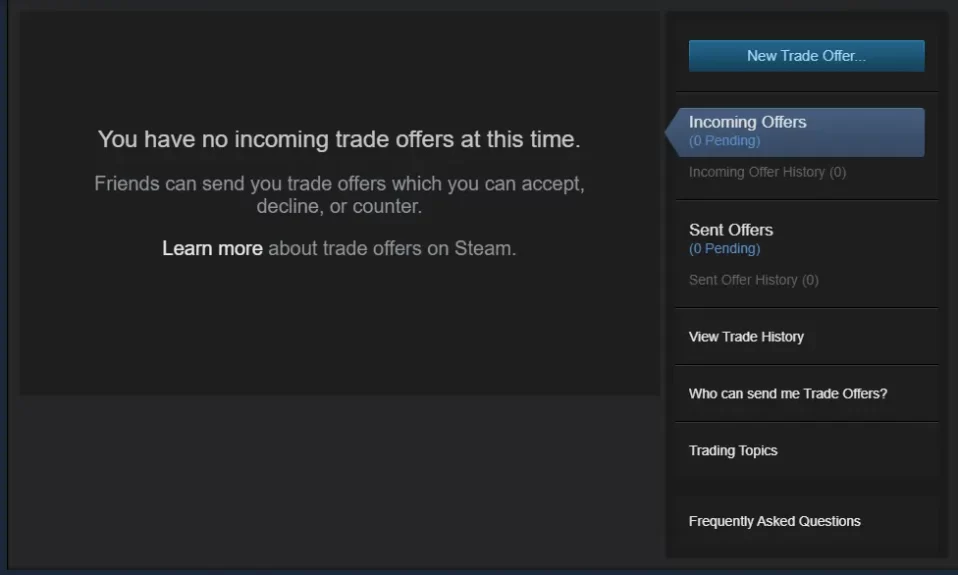The width and height of the screenshot is (958, 575).
Task: Open Who can send me Trade Offers?
Action: coord(788,394)
